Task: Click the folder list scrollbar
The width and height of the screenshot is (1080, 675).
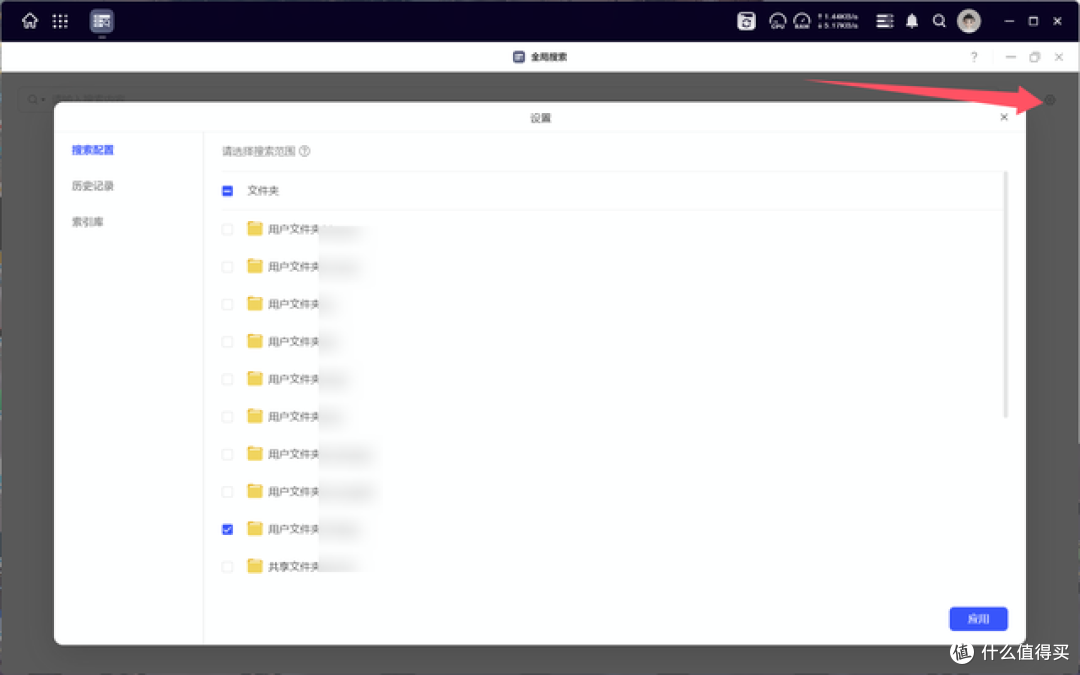Action: click(1006, 294)
